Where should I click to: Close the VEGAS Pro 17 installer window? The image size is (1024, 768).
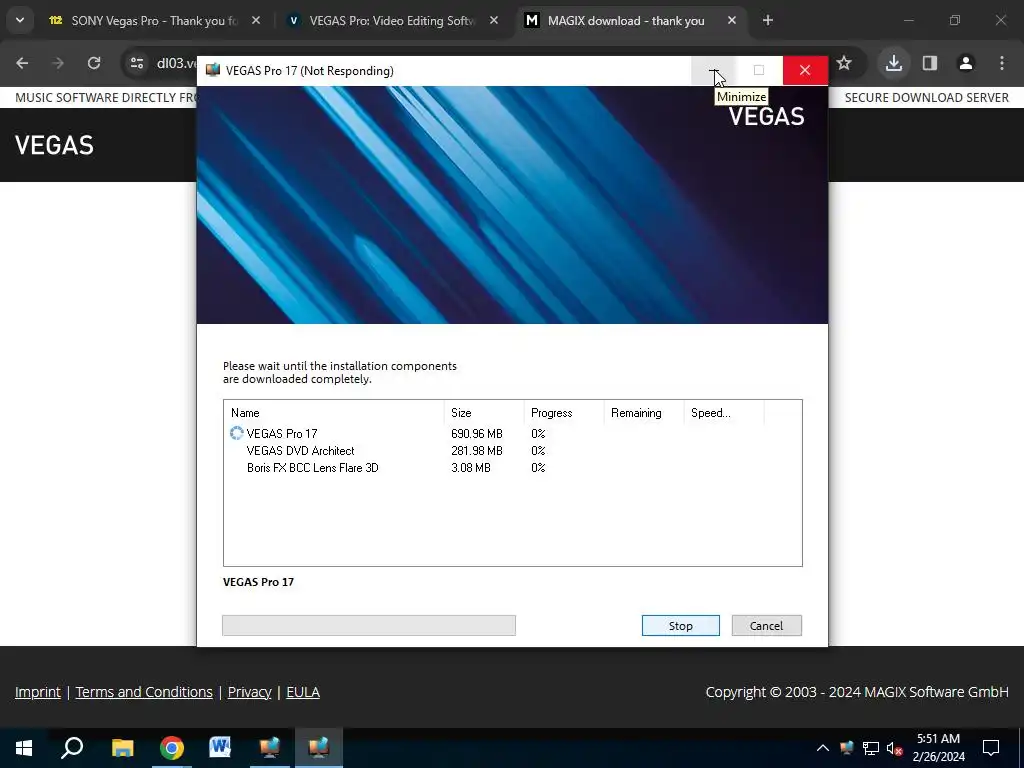pos(805,71)
